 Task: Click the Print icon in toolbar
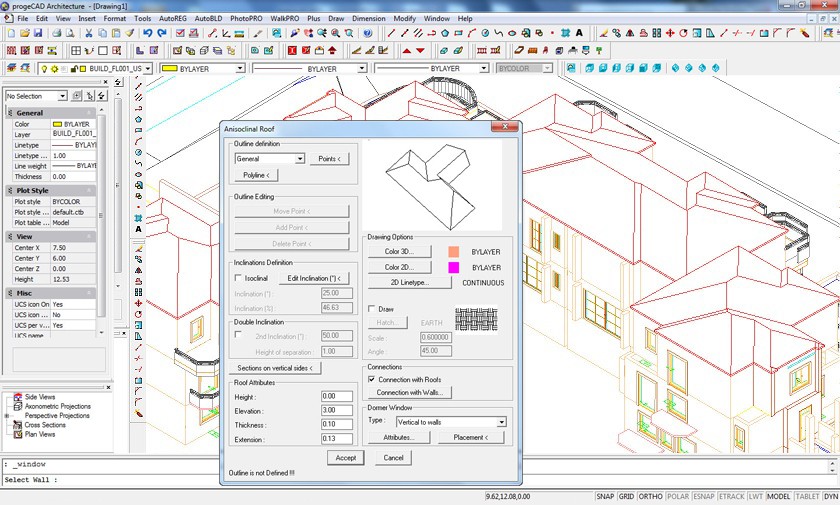tap(57, 33)
